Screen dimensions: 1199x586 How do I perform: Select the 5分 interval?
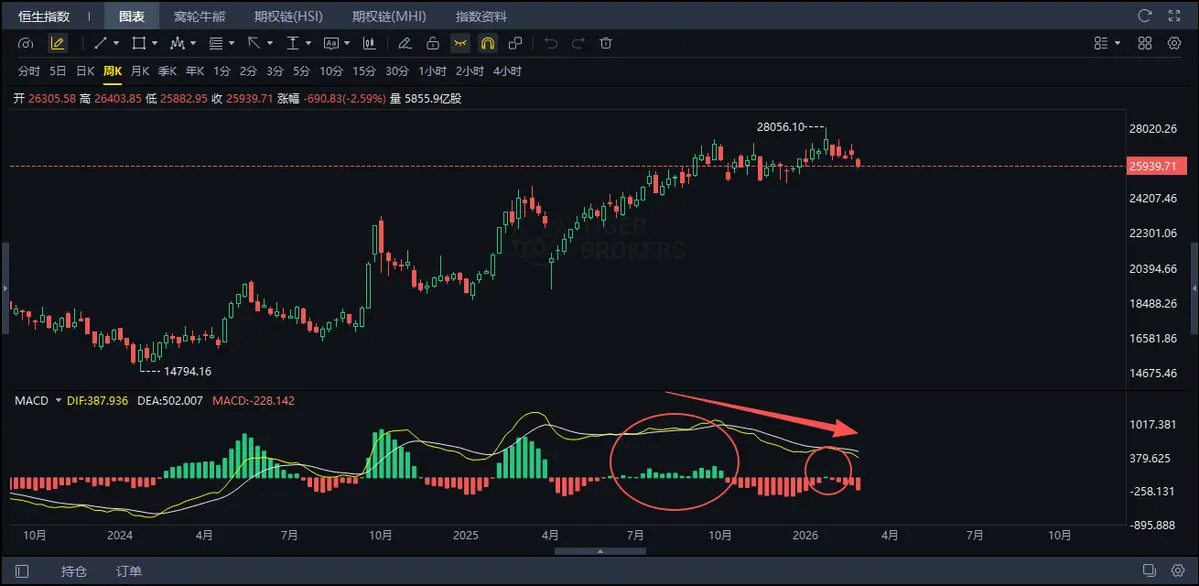click(x=301, y=71)
